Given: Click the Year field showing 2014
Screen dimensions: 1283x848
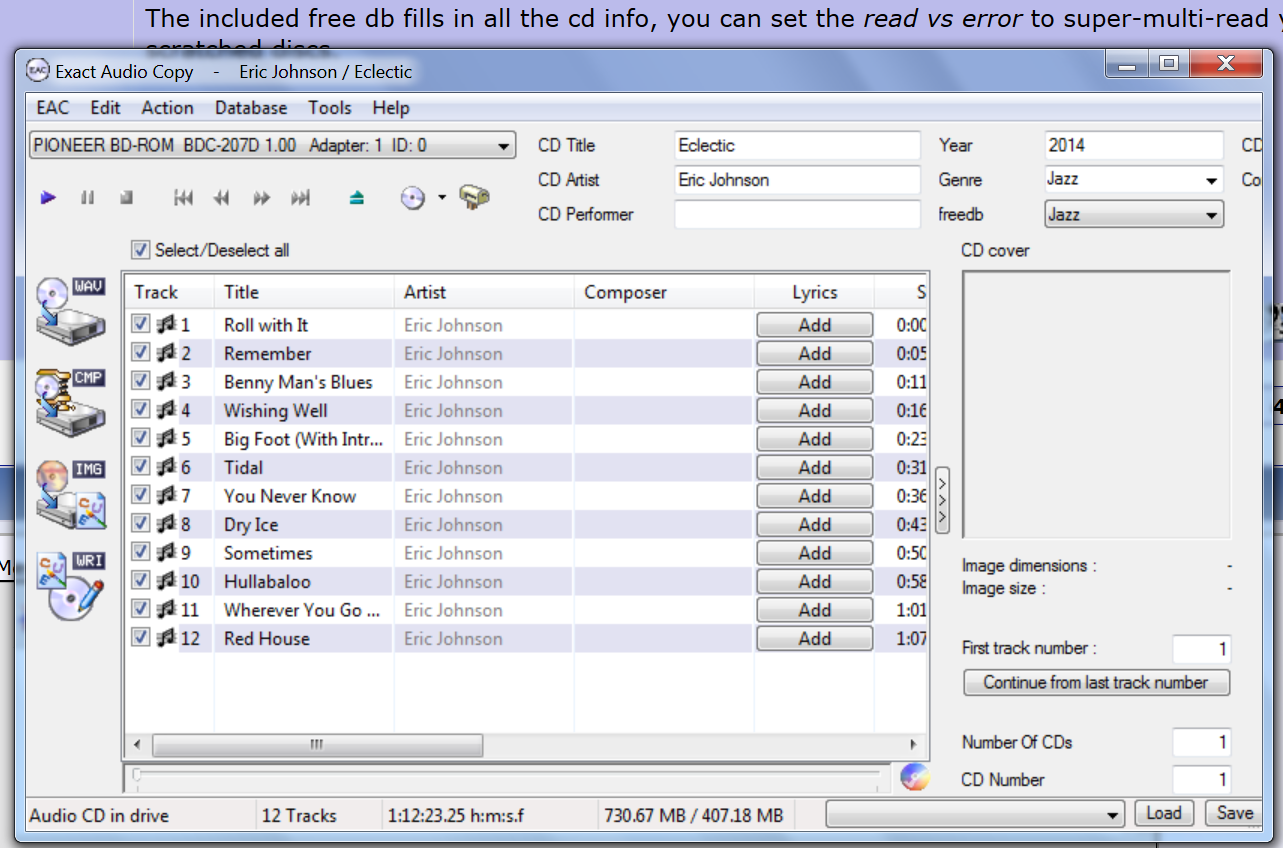Looking at the screenshot, I should [1133, 145].
